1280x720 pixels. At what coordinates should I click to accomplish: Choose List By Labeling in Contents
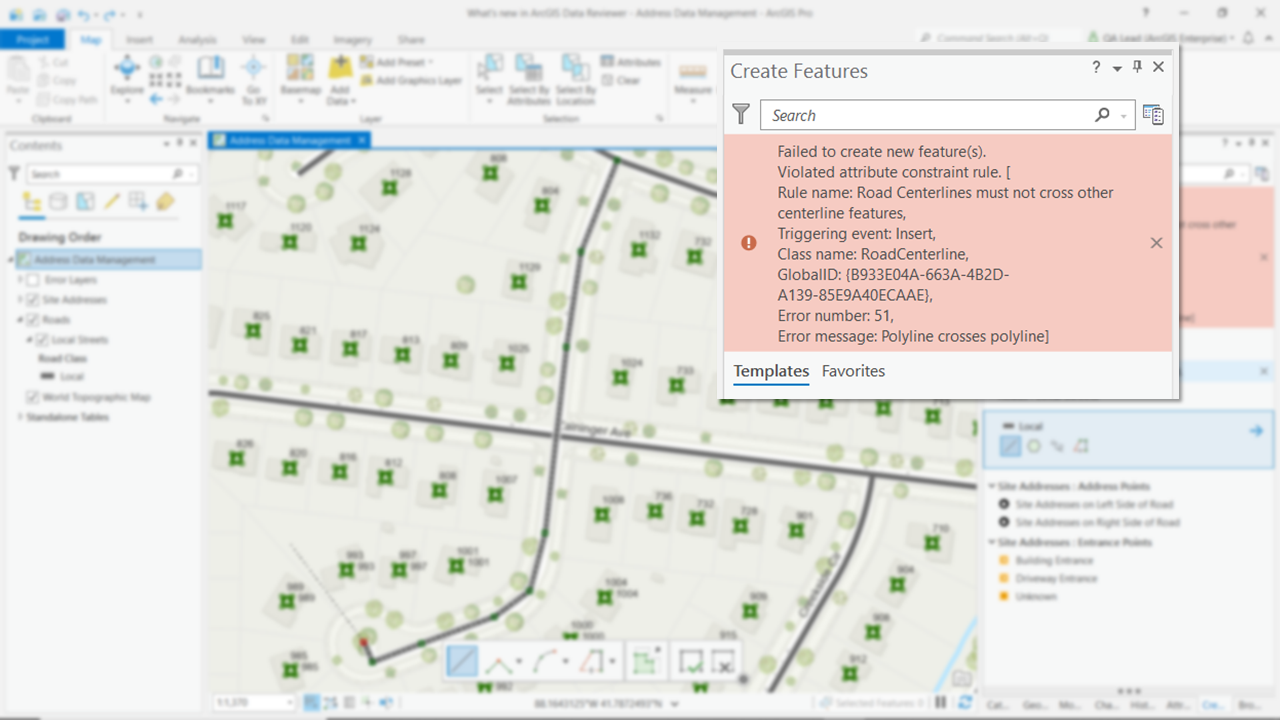(x=166, y=202)
